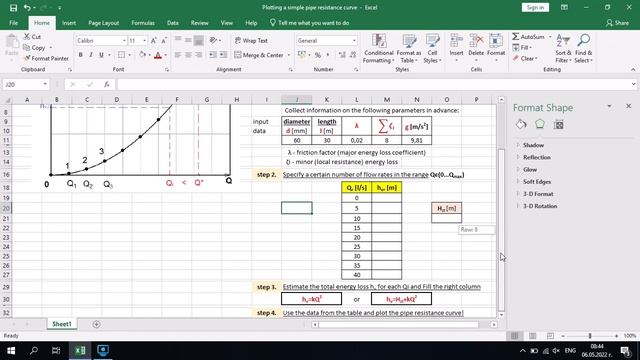
Task: Open the number format General dropdown
Action: click(354, 41)
